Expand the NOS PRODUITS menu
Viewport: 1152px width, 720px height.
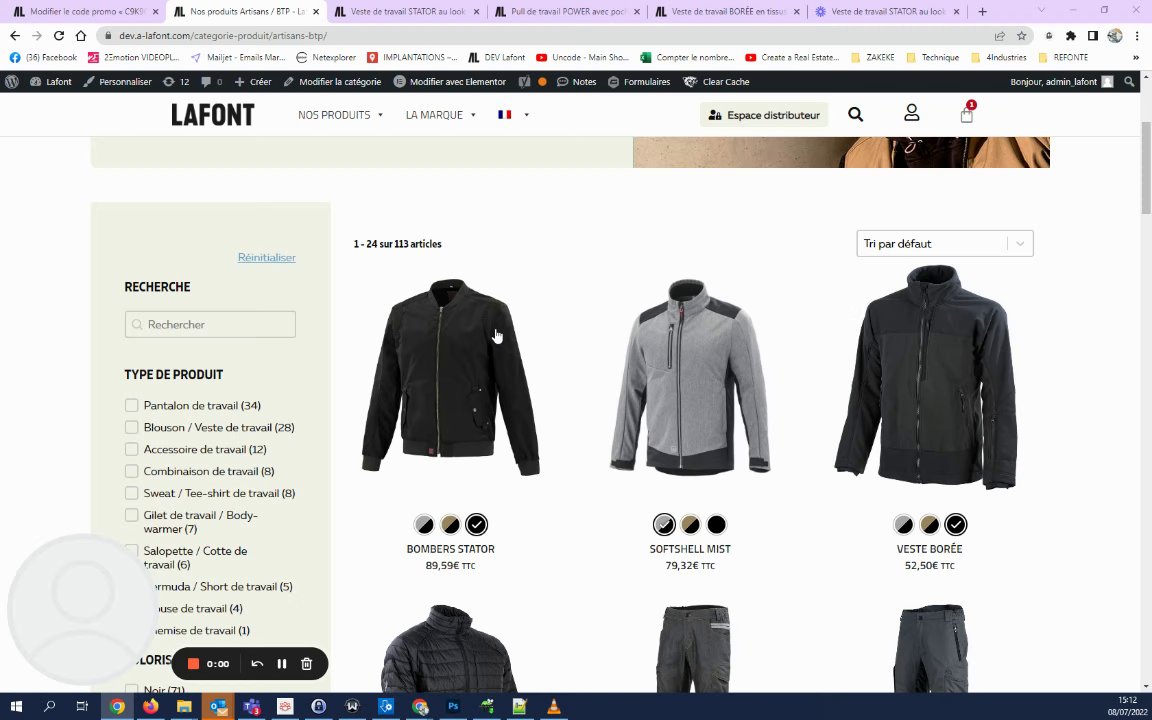point(340,115)
